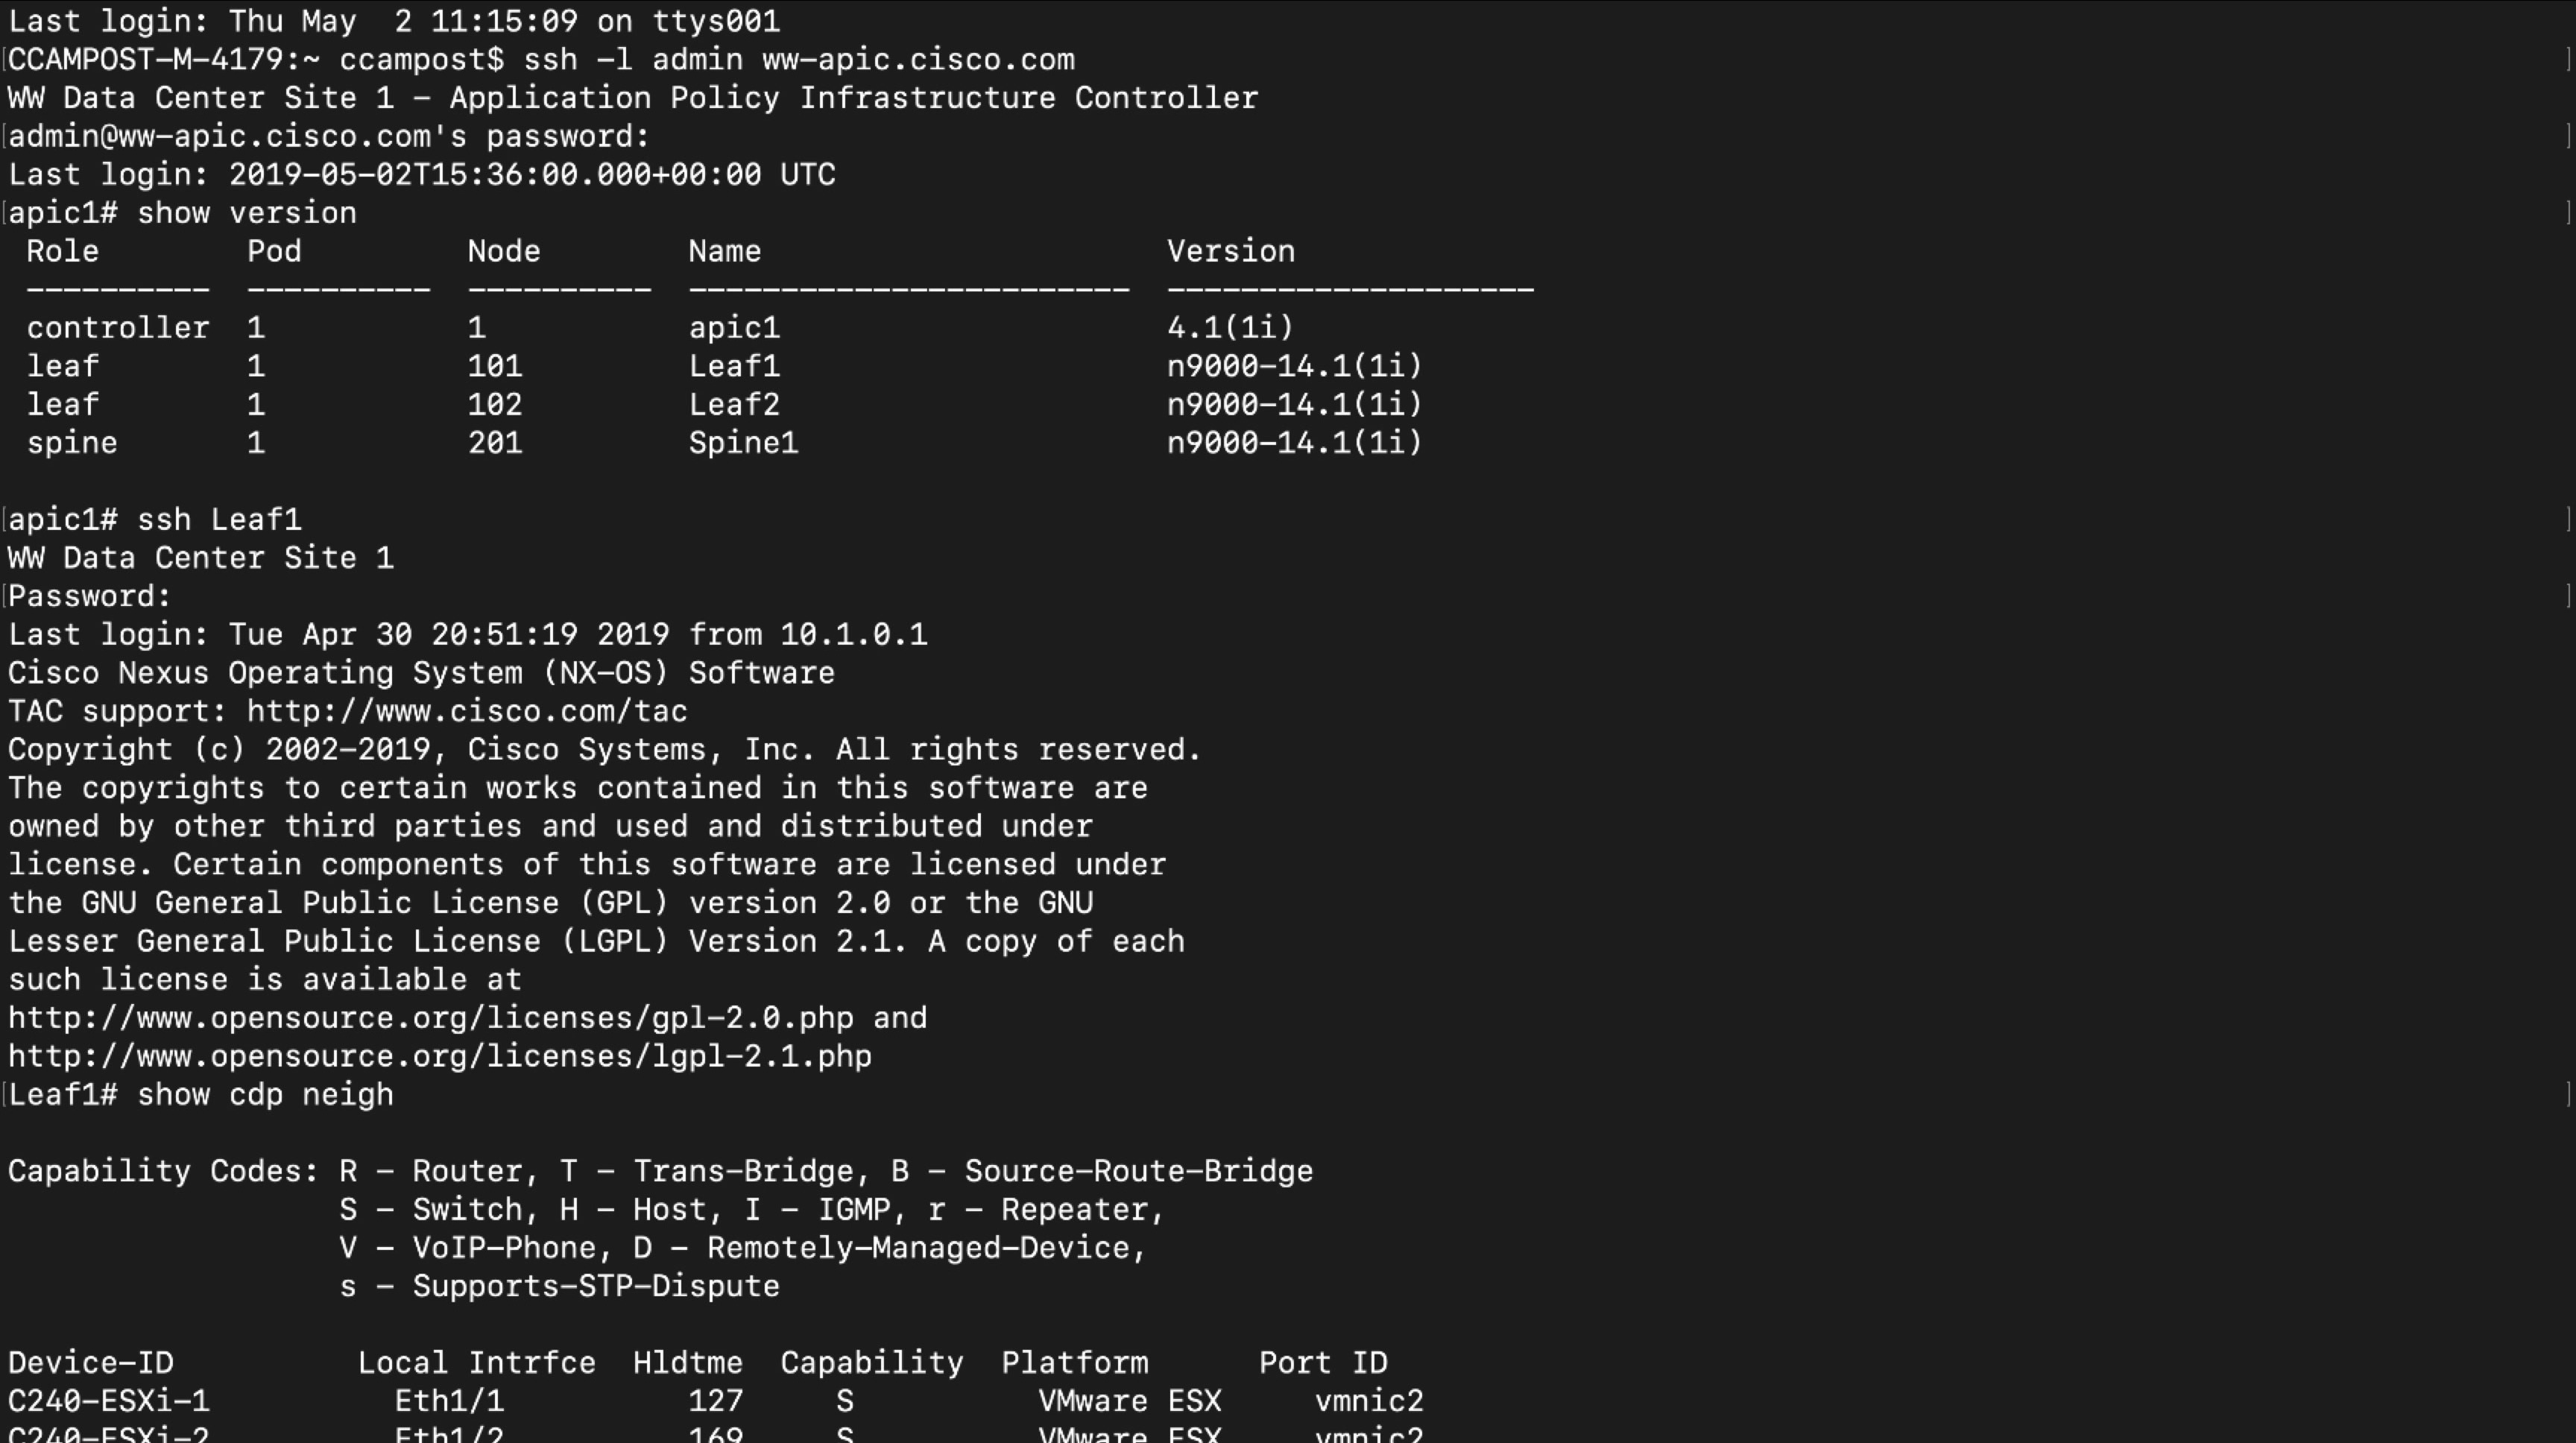Click the controller version 4.1(1i)
2576x1443 pixels.
[x=1230, y=328]
